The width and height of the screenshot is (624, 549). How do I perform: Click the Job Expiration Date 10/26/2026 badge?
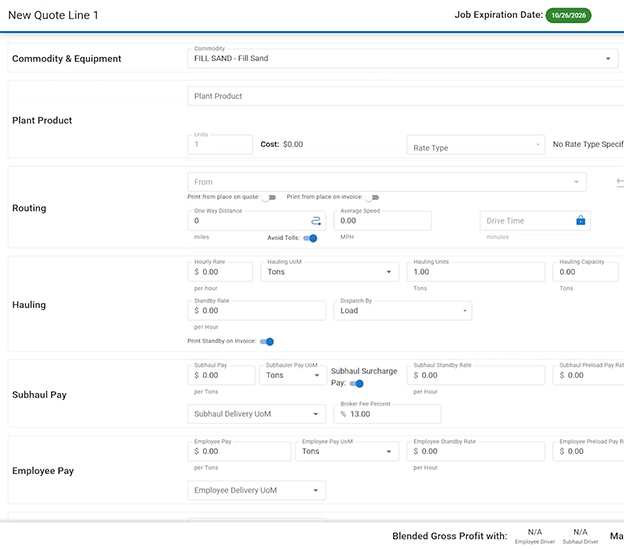pos(568,16)
